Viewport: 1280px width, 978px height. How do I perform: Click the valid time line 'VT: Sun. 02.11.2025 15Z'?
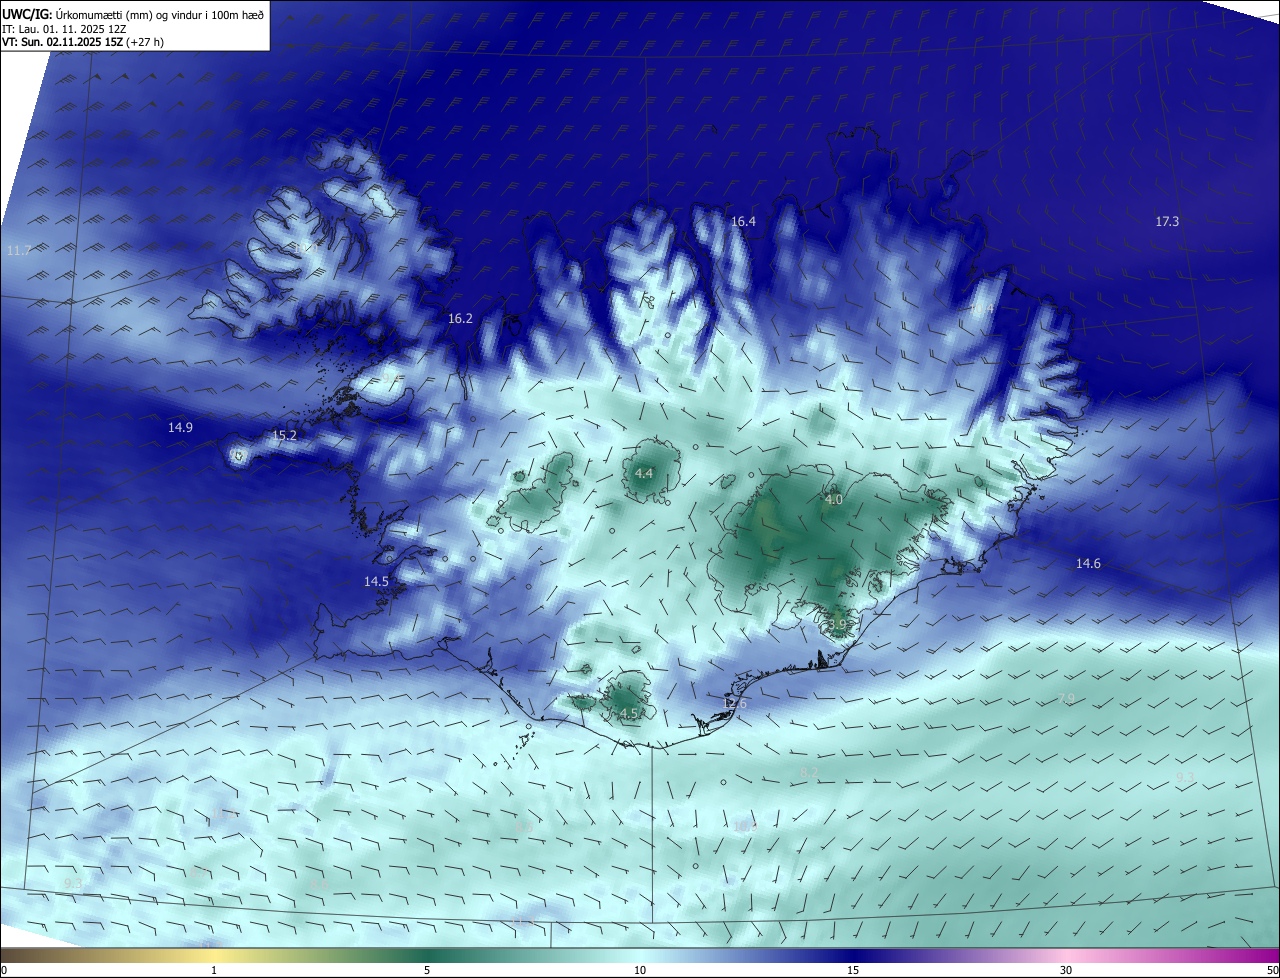click(63, 42)
